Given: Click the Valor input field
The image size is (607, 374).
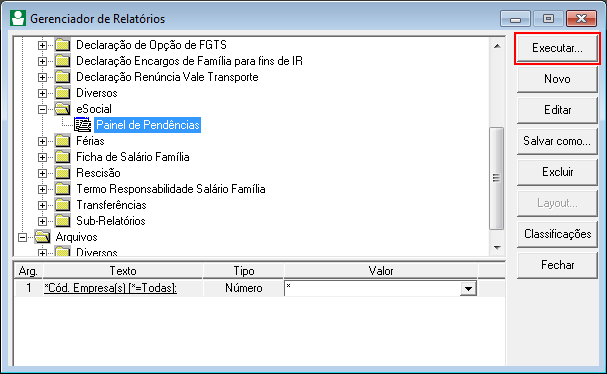Looking at the screenshot, I should 372,288.
